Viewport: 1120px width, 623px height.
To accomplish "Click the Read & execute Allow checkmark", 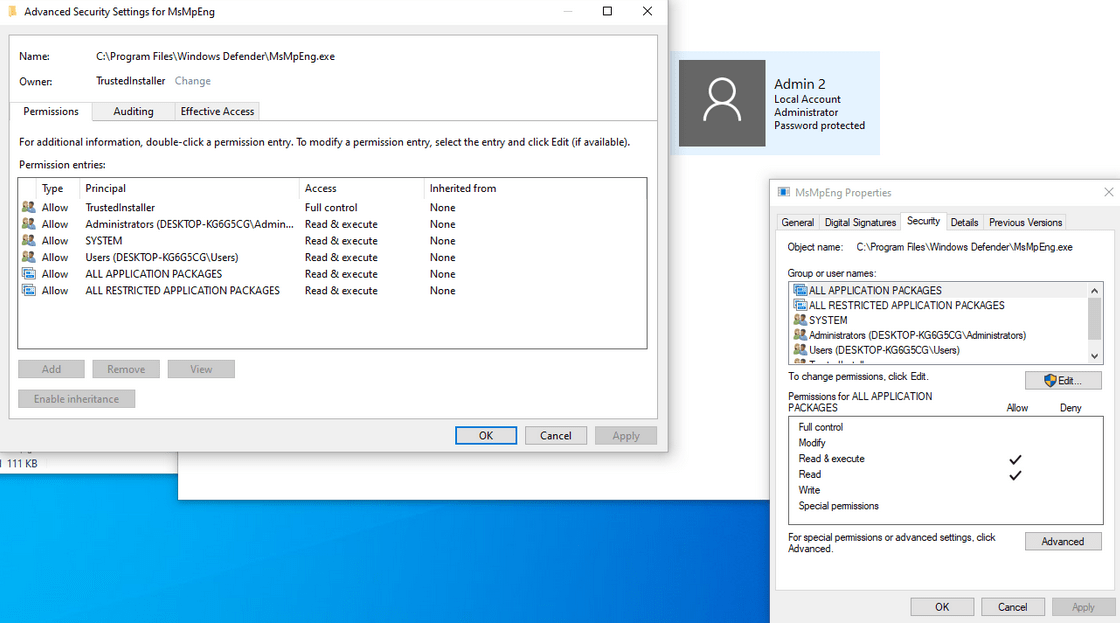I will click(x=1015, y=459).
